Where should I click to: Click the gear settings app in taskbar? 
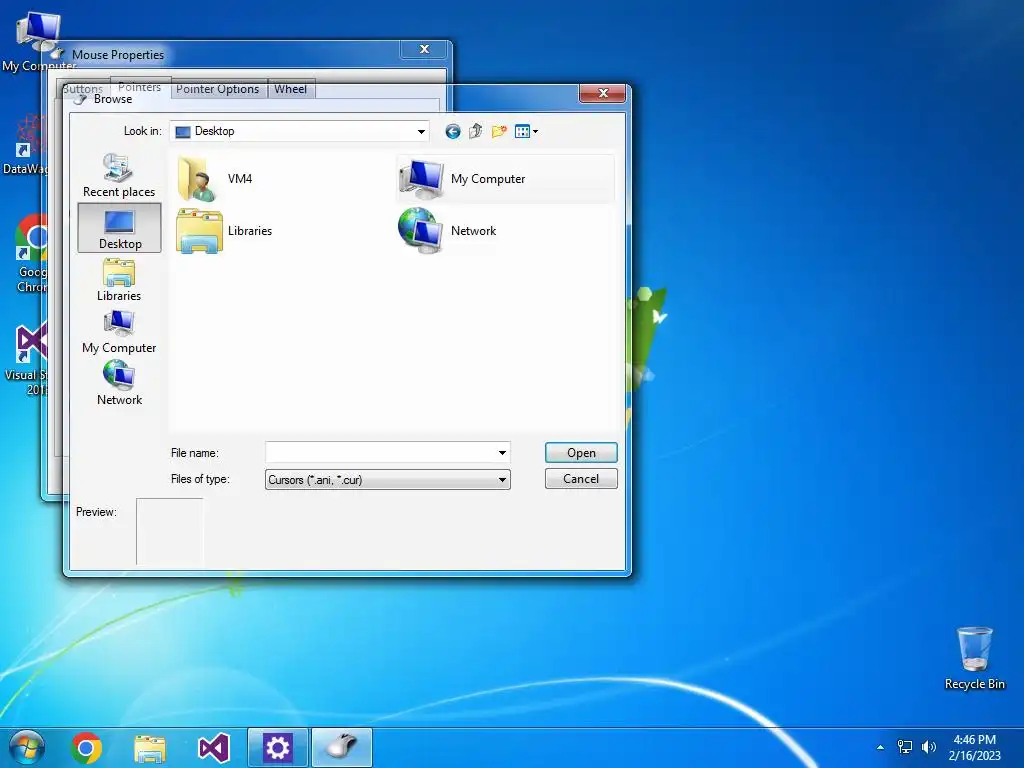[278, 748]
